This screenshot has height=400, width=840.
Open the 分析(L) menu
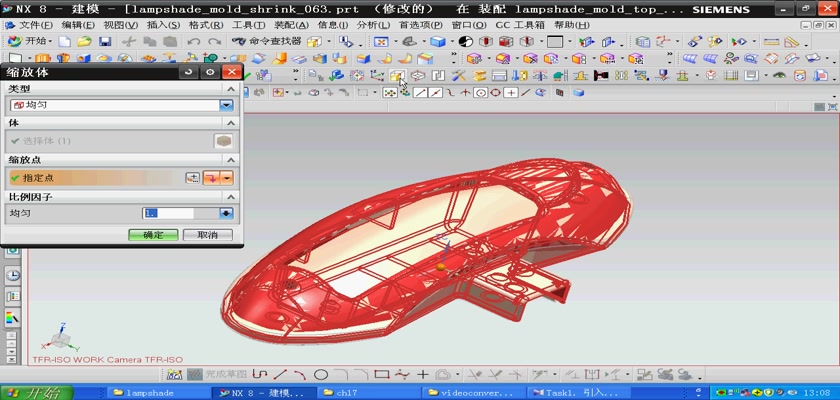point(372,24)
